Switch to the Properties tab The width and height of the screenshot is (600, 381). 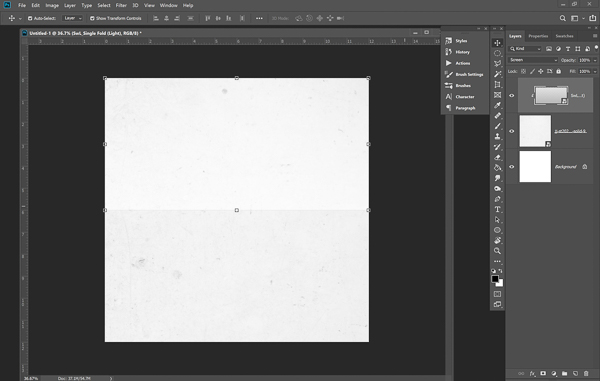tap(538, 36)
